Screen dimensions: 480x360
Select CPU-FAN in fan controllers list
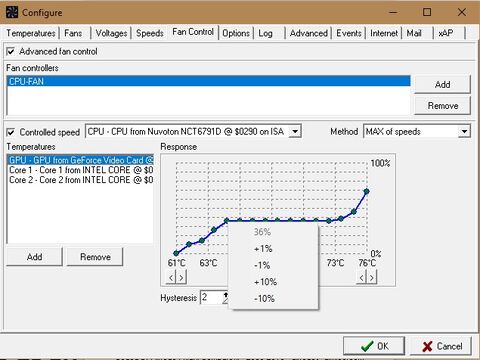pos(208,81)
